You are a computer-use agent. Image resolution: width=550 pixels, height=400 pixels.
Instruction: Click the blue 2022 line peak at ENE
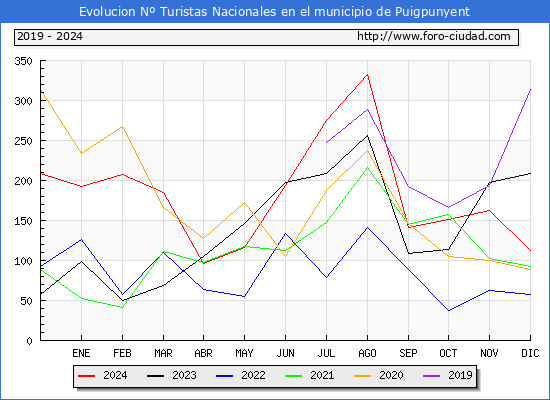pyautogui.click(x=81, y=240)
